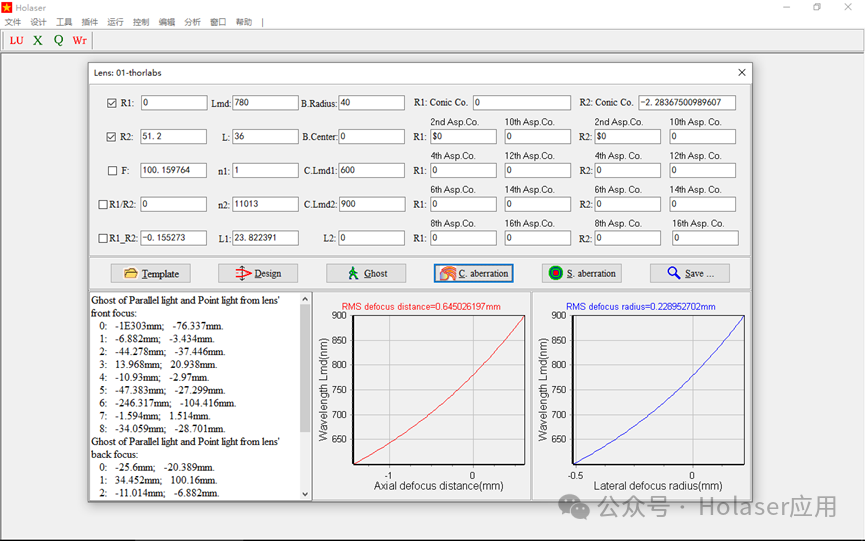Viewport: 865px width, 541px height.
Task: Click ghost list scrollbar down arrow
Action: tap(305, 494)
